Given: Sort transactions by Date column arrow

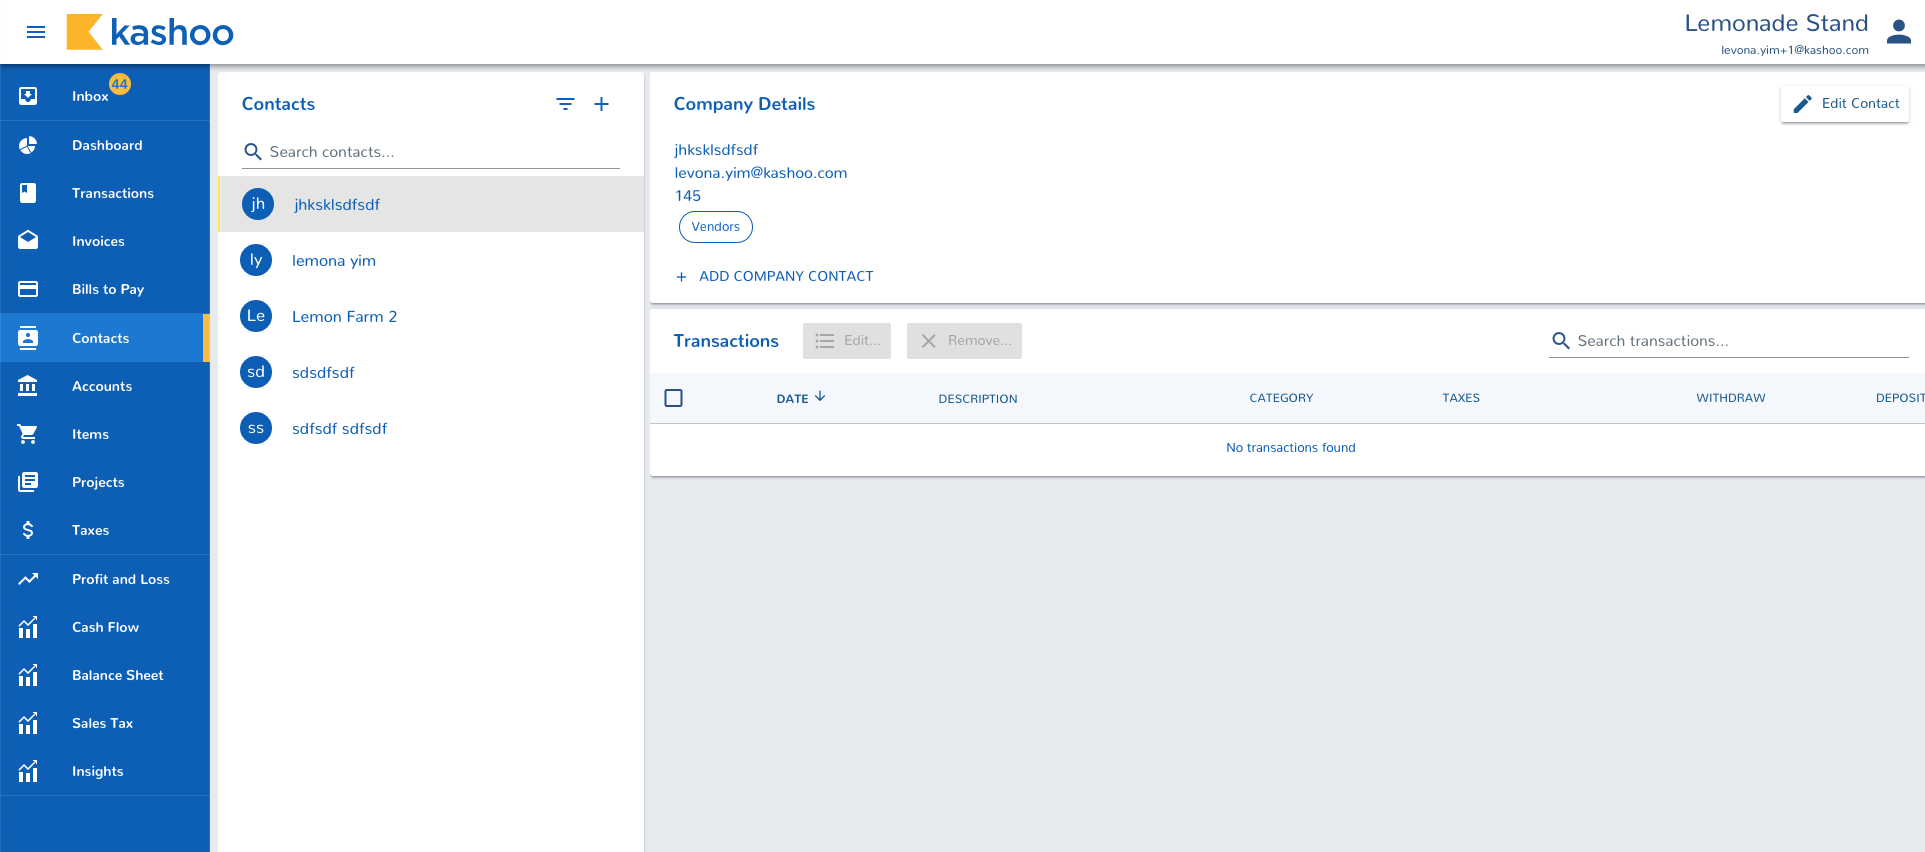Looking at the screenshot, I should [820, 397].
